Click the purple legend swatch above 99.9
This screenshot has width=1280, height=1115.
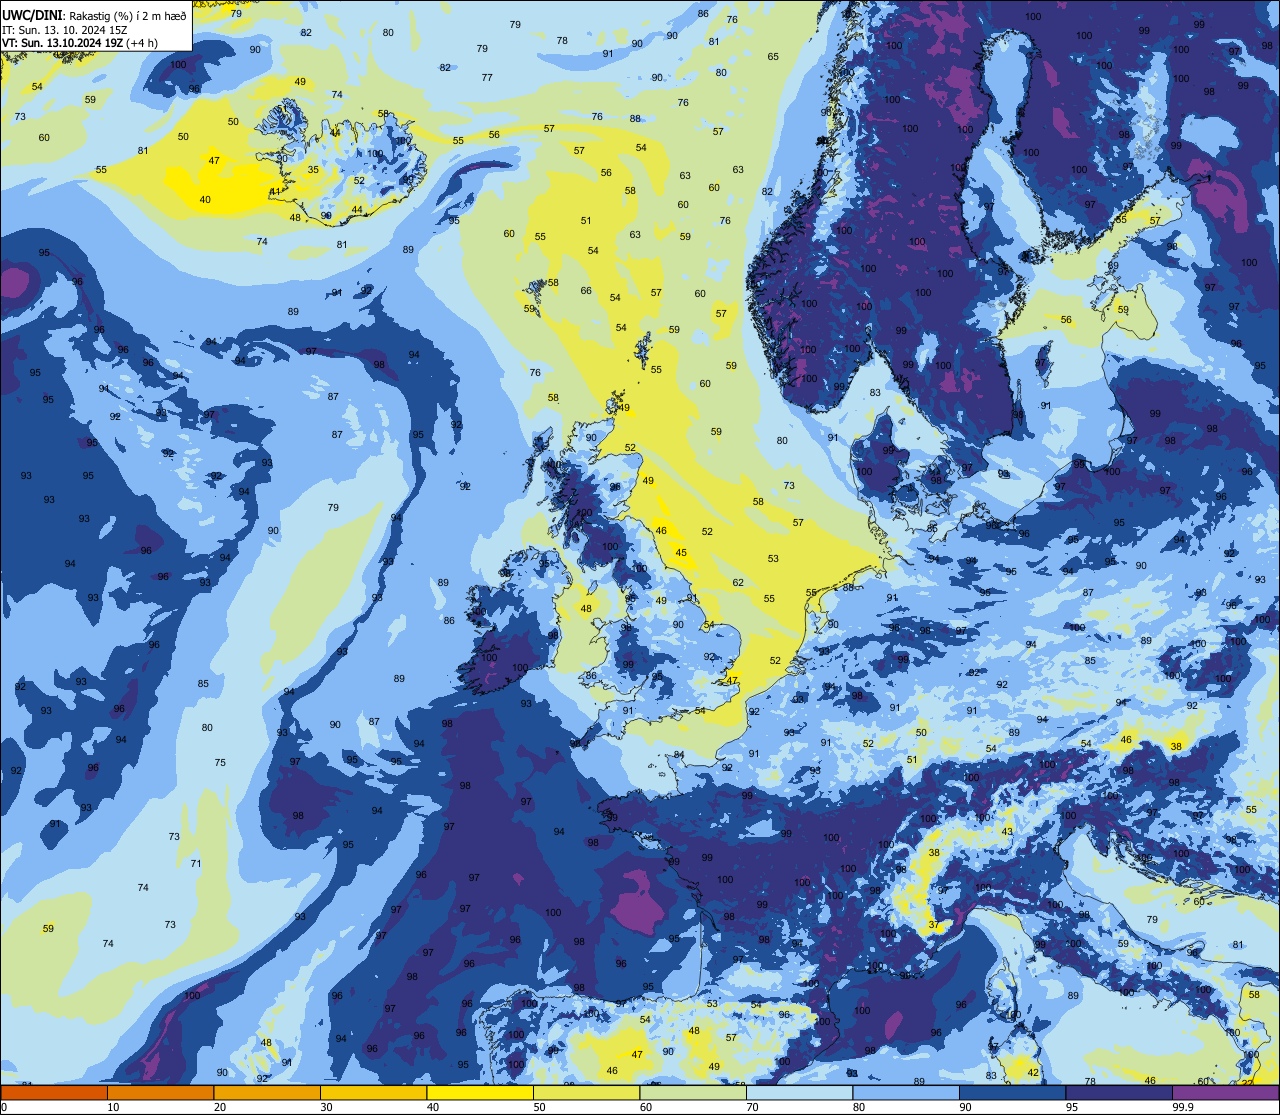pos(1225,1092)
